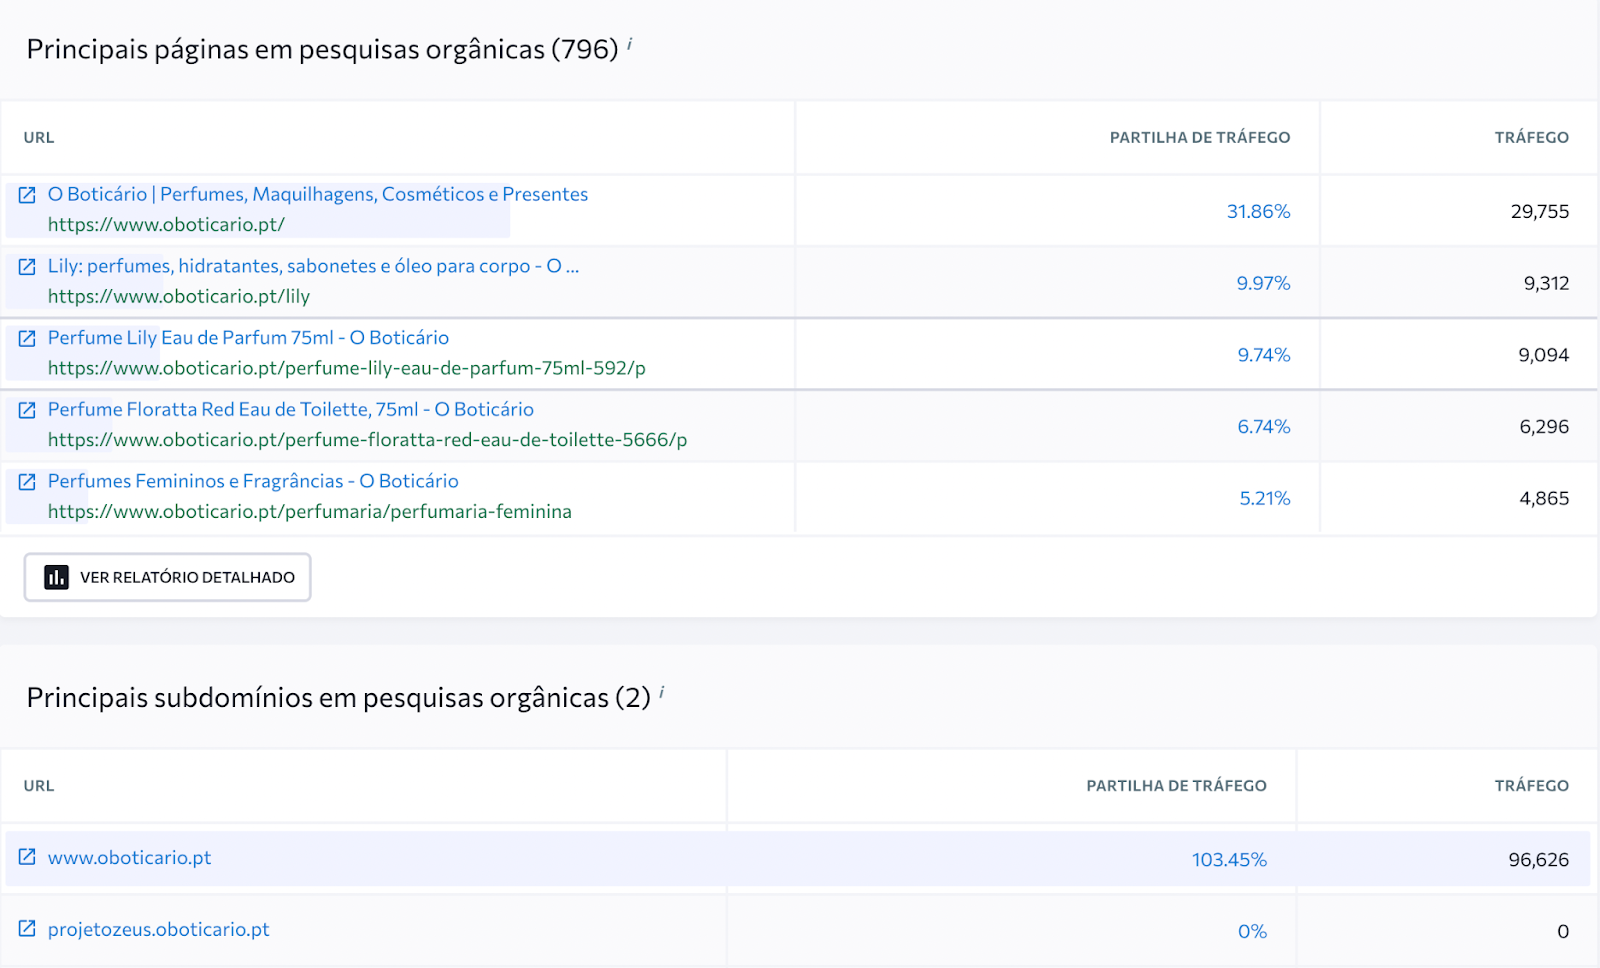Open external link icon for O Boticário homepage row
Screen dimensions: 1600x968
click(27, 195)
